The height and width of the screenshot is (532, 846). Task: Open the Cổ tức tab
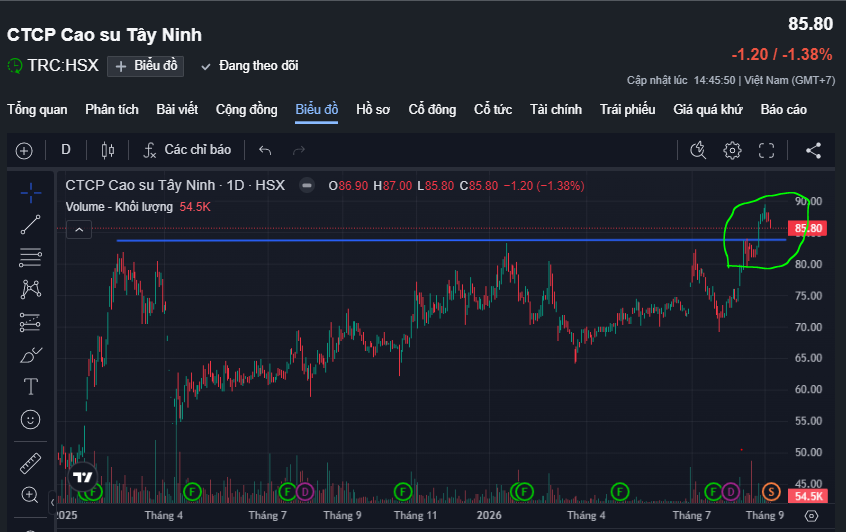click(493, 110)
